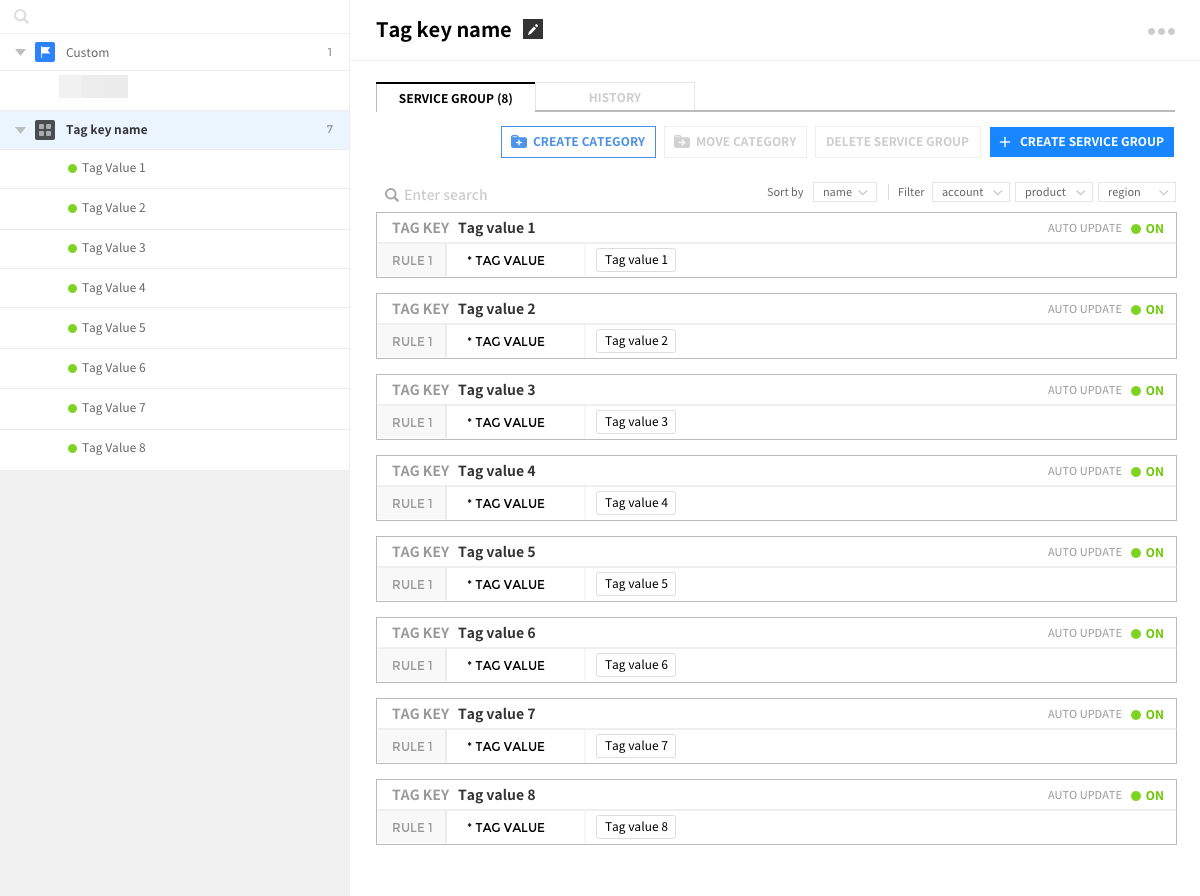The image size is (1200, 896).
Task: Click the Create Category button
Action: click(x=578, y=142)
